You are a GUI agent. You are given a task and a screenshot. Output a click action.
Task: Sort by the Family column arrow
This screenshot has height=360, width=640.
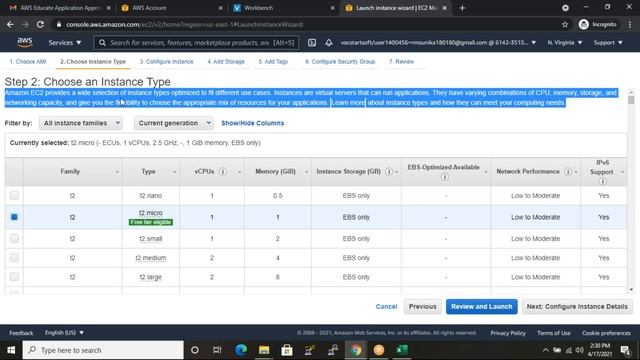tap(117, 172)
